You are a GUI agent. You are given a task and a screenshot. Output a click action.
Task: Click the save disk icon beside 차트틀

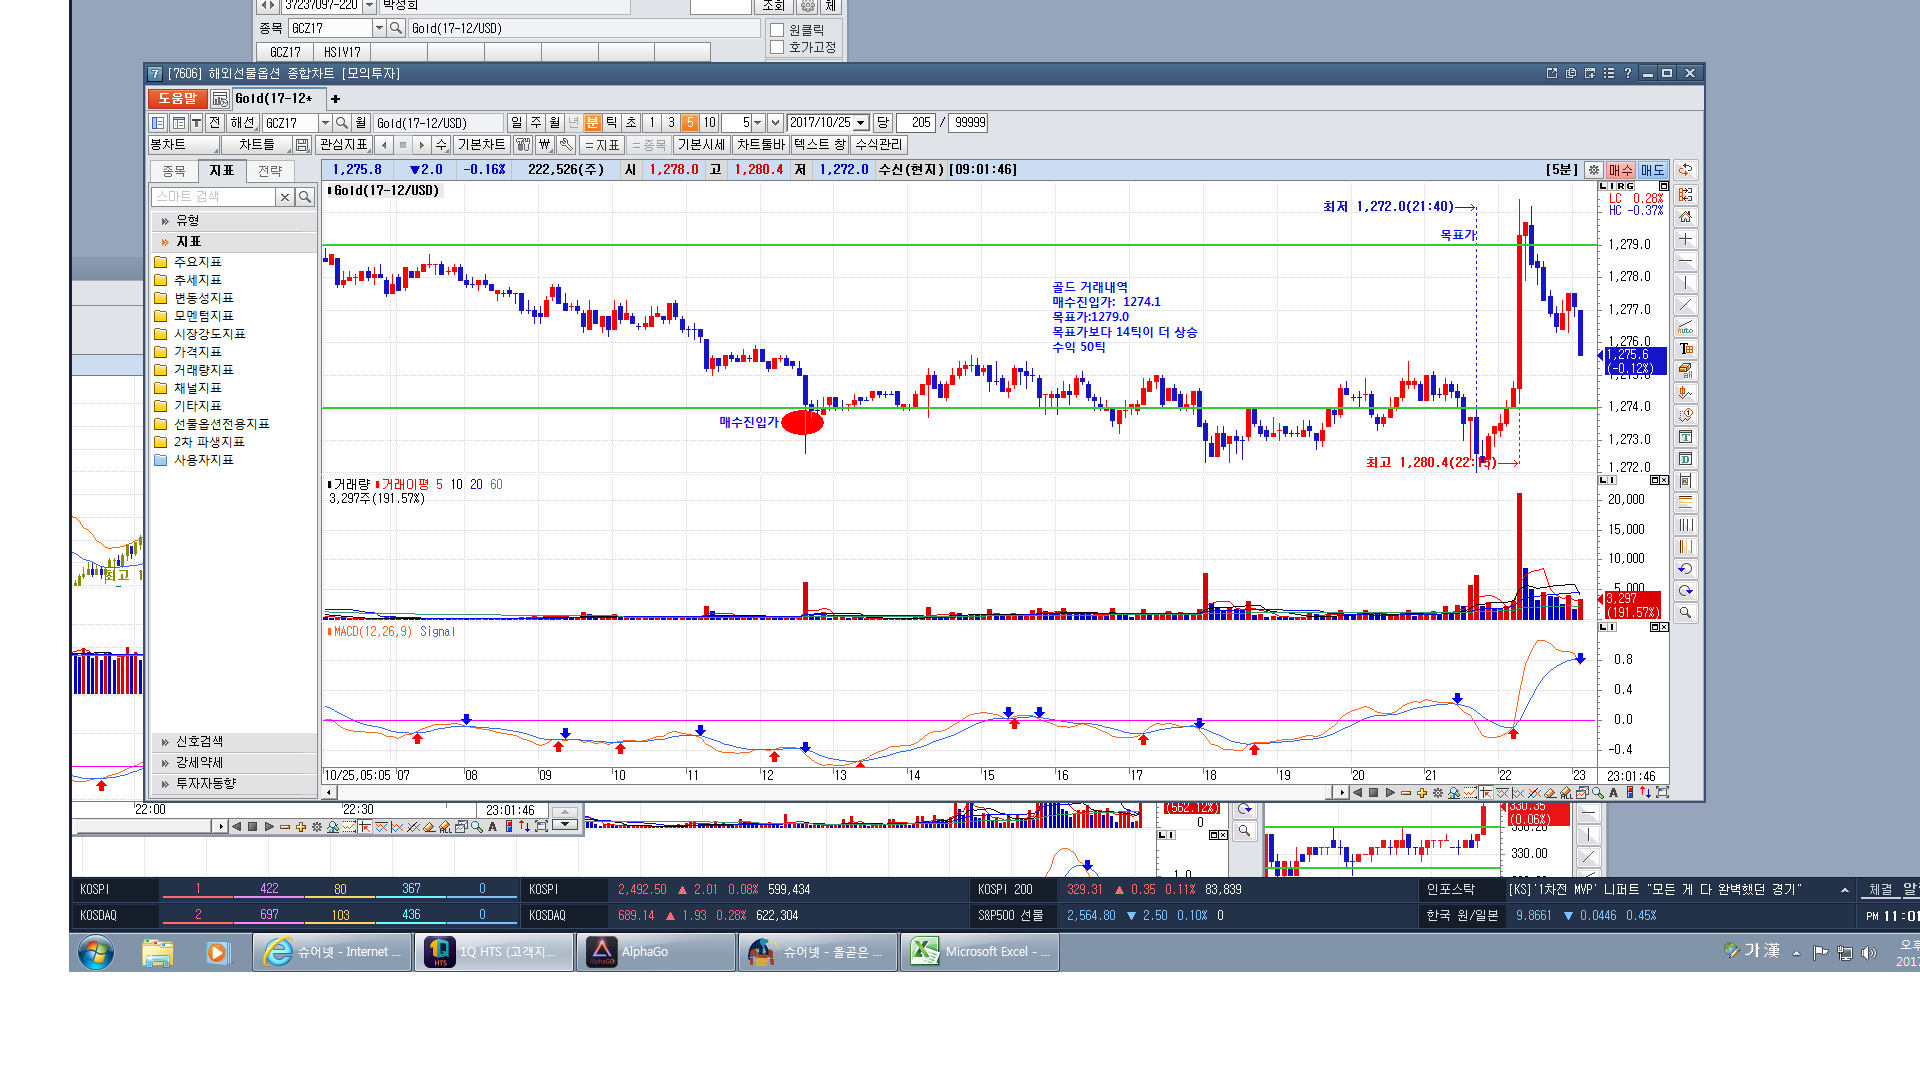tap(302, 145)
